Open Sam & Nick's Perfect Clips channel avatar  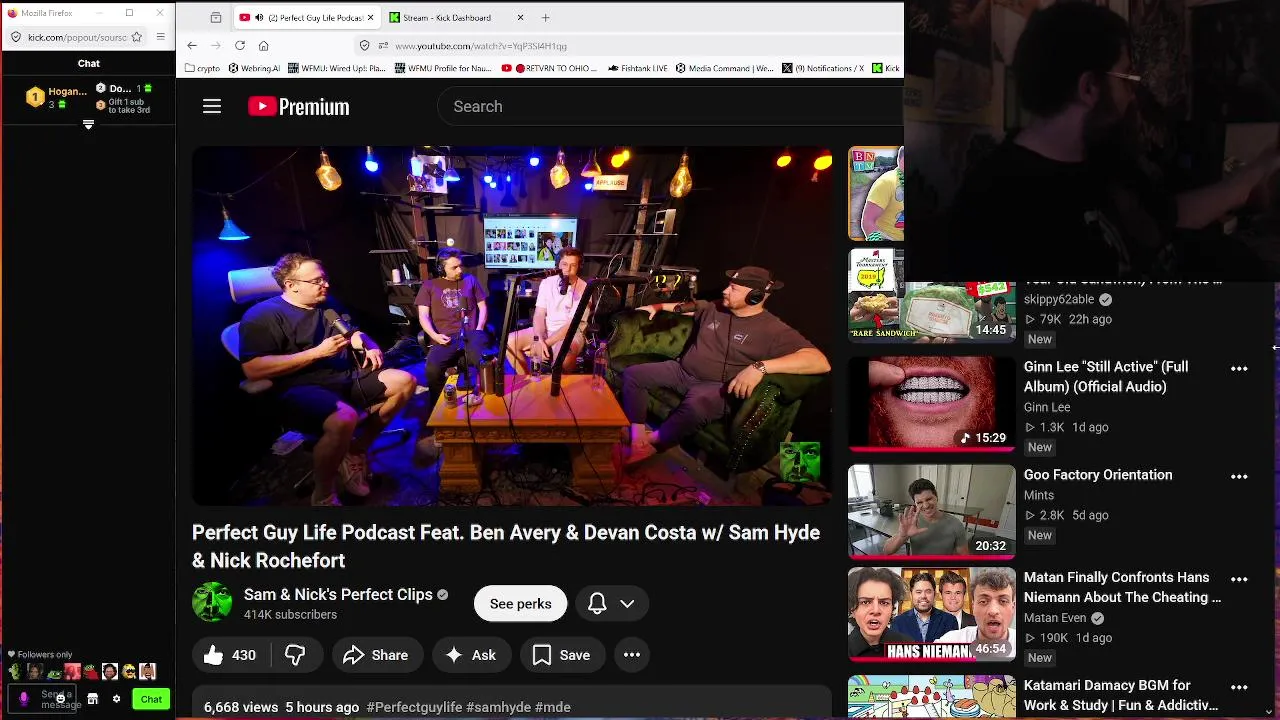pos(212,603)
